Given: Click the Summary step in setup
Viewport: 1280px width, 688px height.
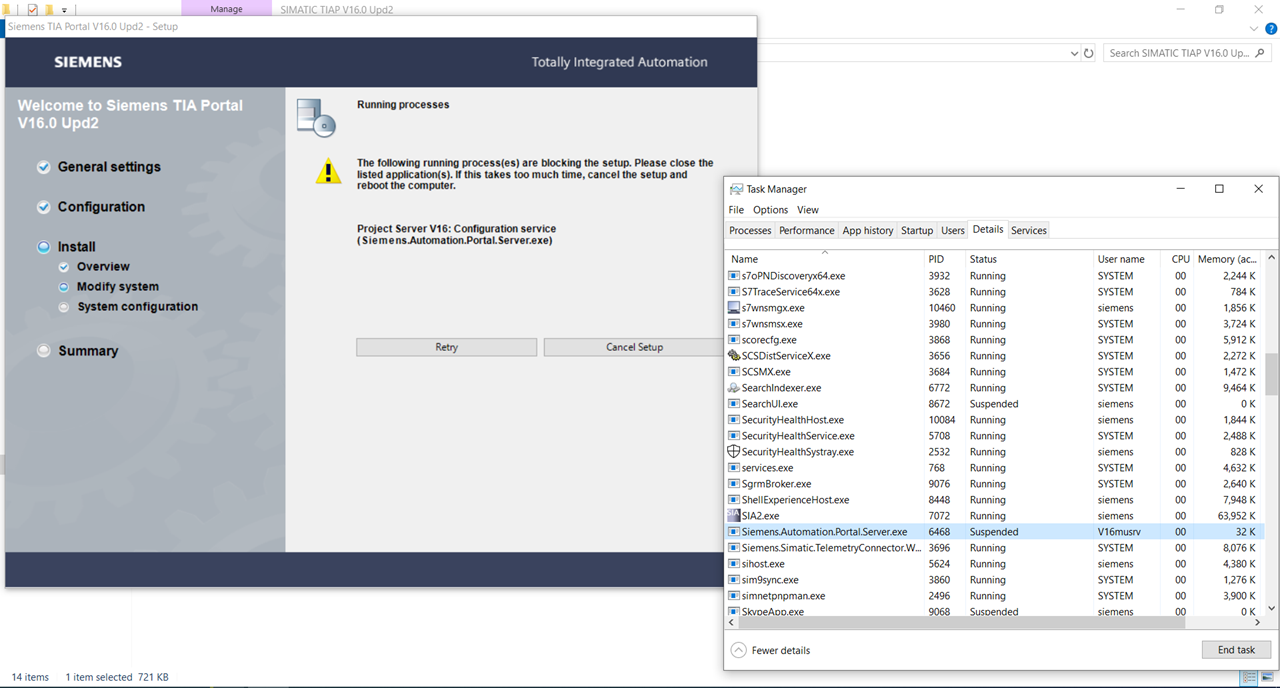Looking at the screenshot, I should 88,351.
